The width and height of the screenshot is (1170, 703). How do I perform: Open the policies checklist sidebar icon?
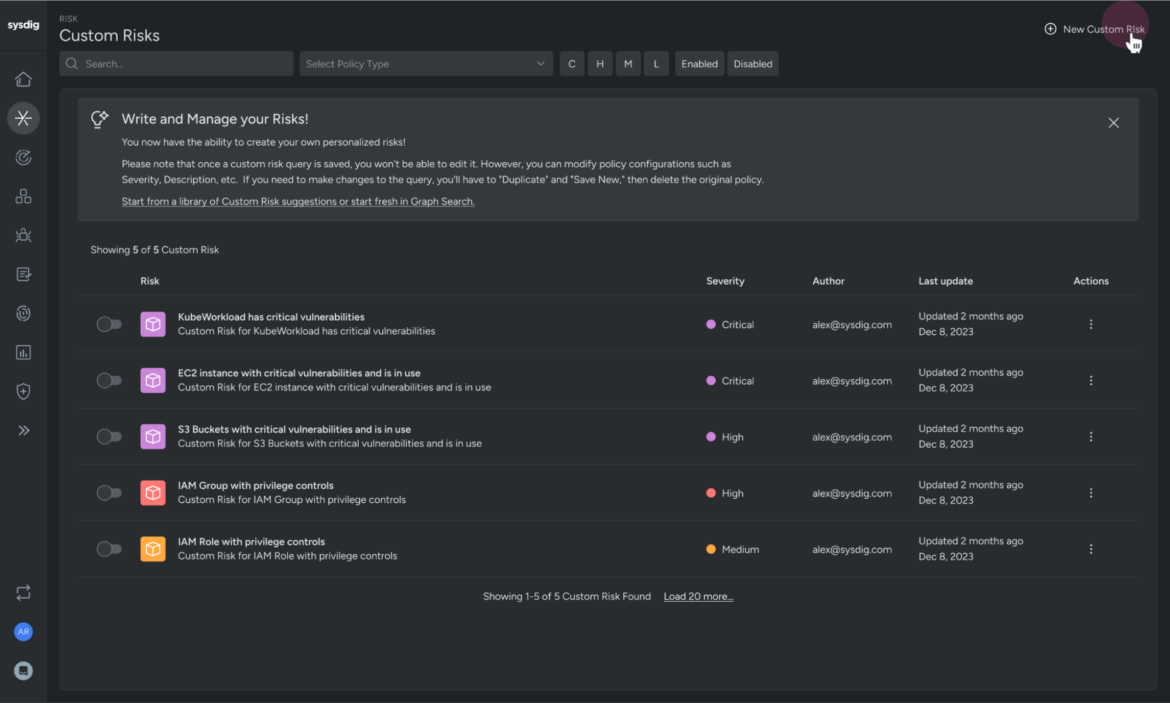click(x=23, y=275)
